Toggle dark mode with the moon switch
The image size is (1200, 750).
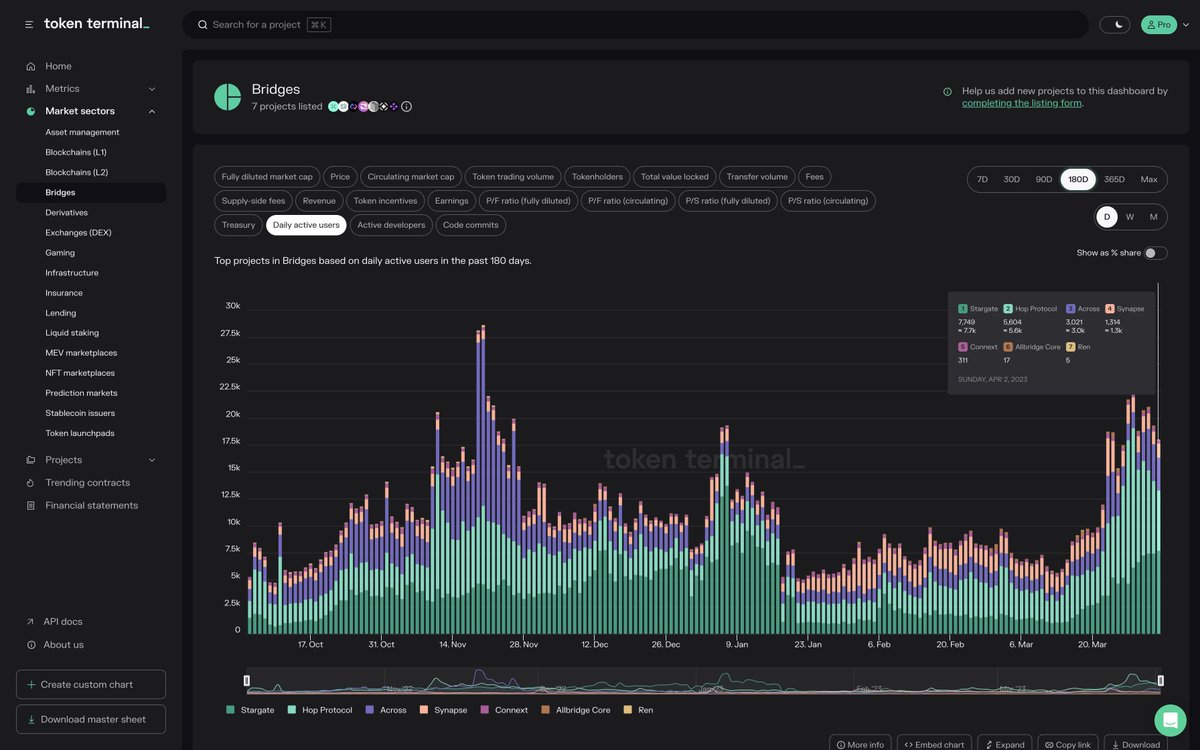point(1115,22)
